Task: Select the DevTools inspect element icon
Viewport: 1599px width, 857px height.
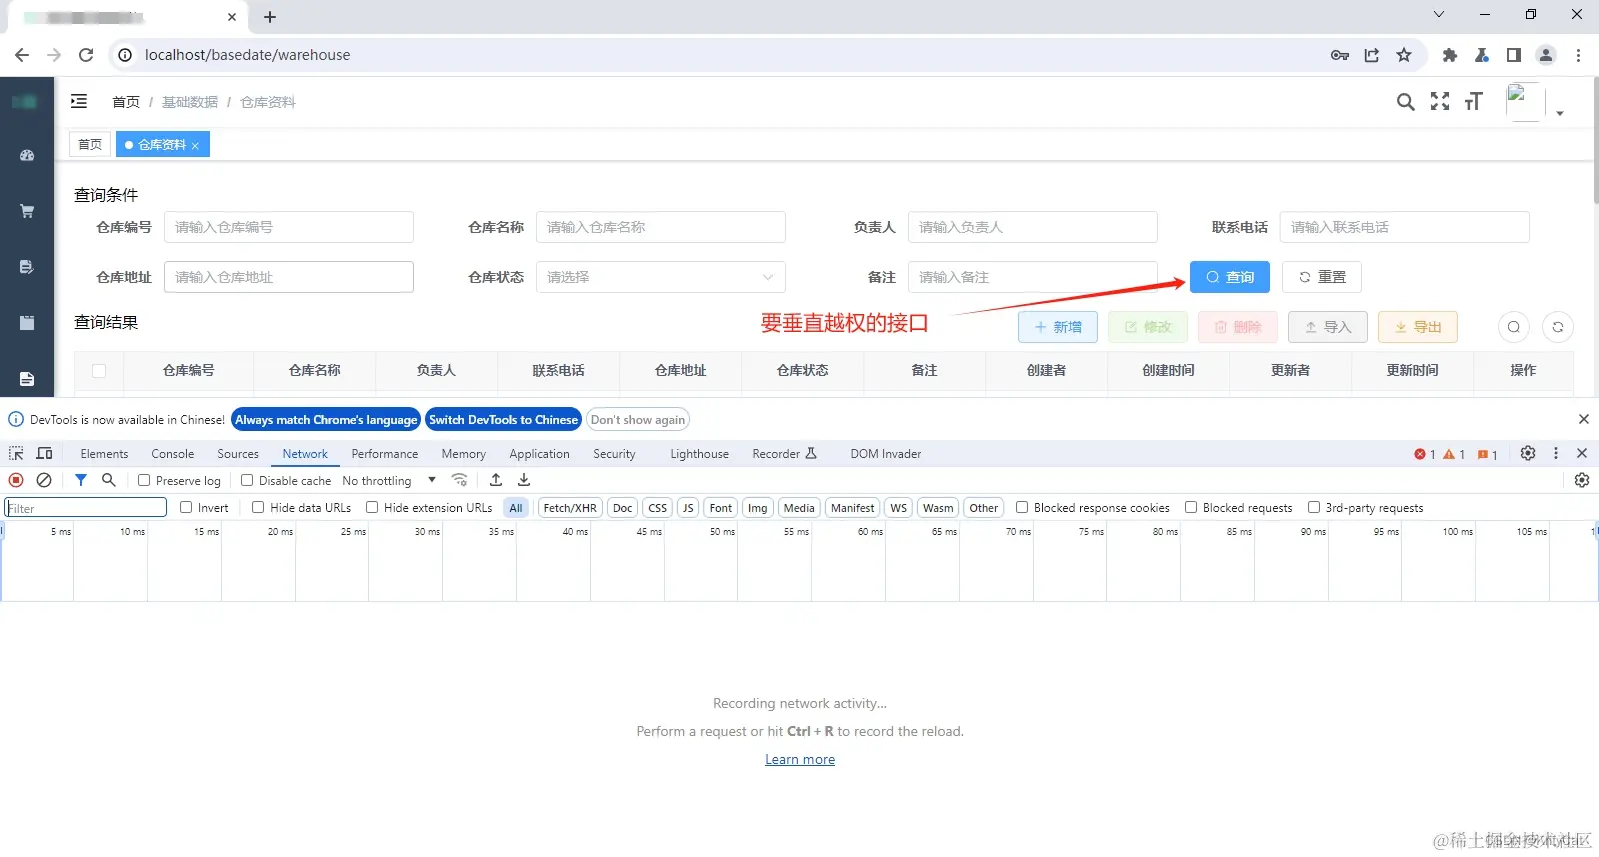Action: tap(16, 453)
